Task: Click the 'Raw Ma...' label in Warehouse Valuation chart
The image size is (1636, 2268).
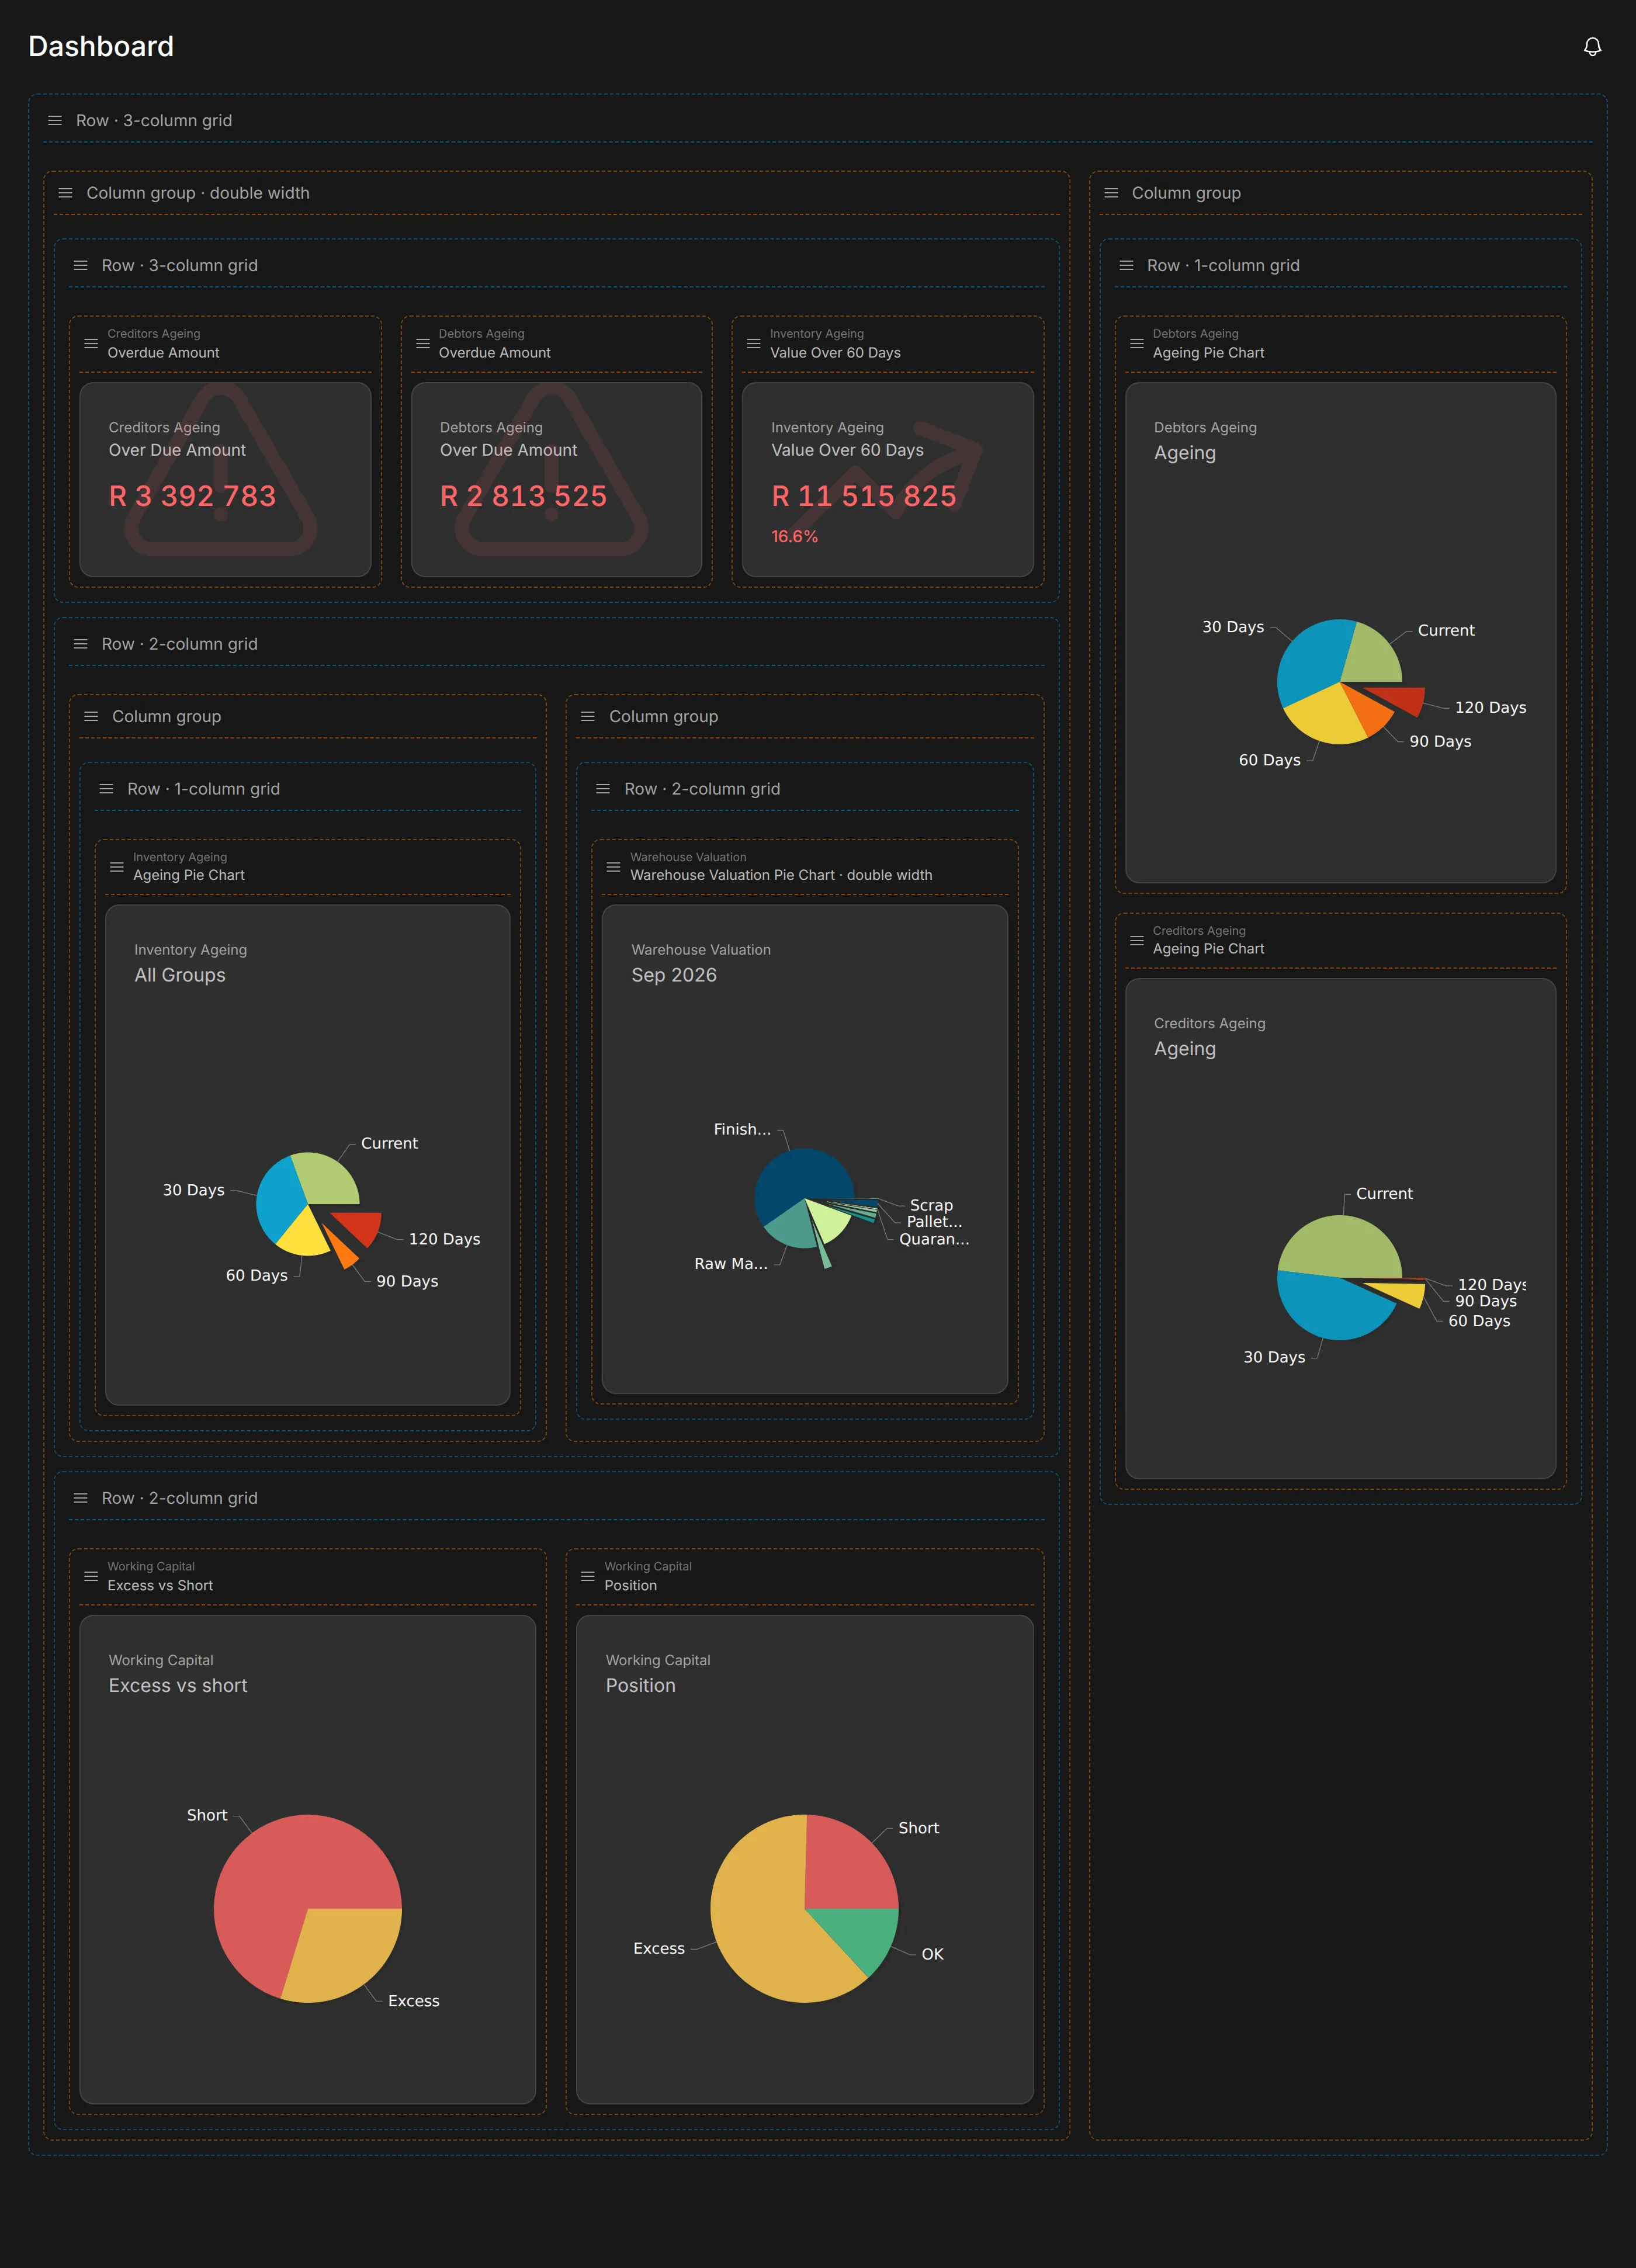Action: coord(731,1264)
